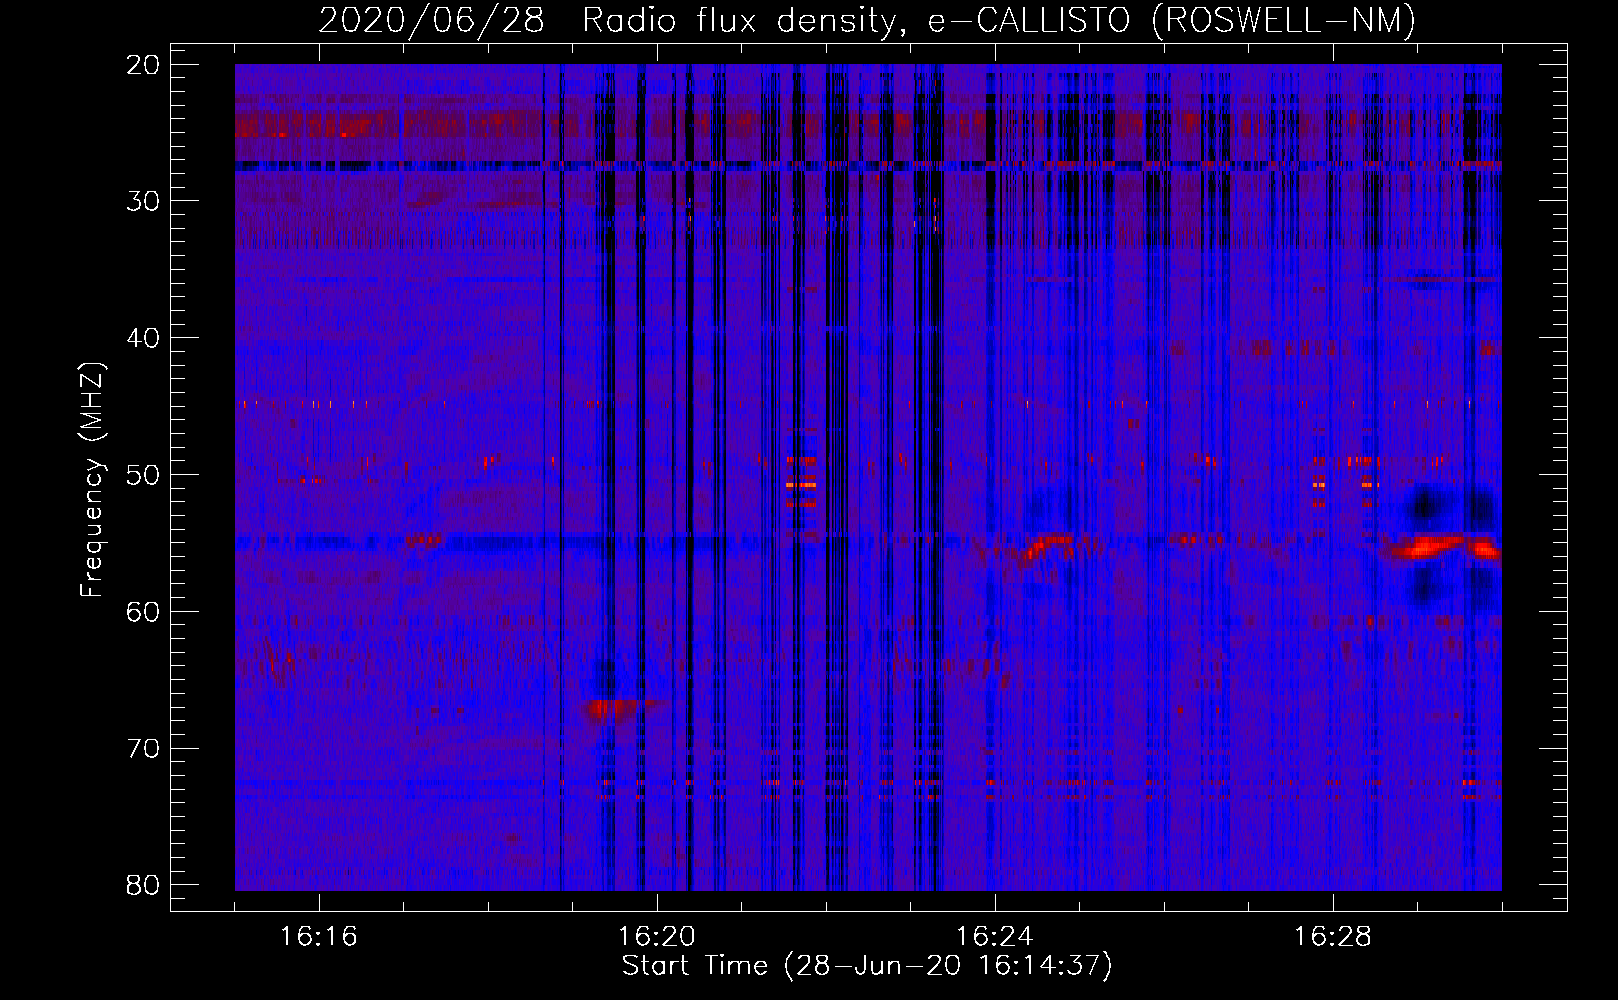Click the 16:28 time tick label

pyautogui.click(x=1333, y=937)
